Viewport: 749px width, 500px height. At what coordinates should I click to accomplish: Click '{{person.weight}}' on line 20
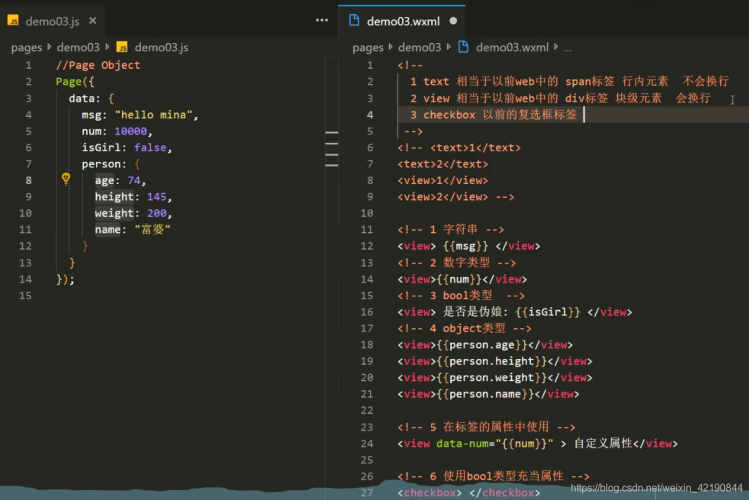(x=492, y=377)
